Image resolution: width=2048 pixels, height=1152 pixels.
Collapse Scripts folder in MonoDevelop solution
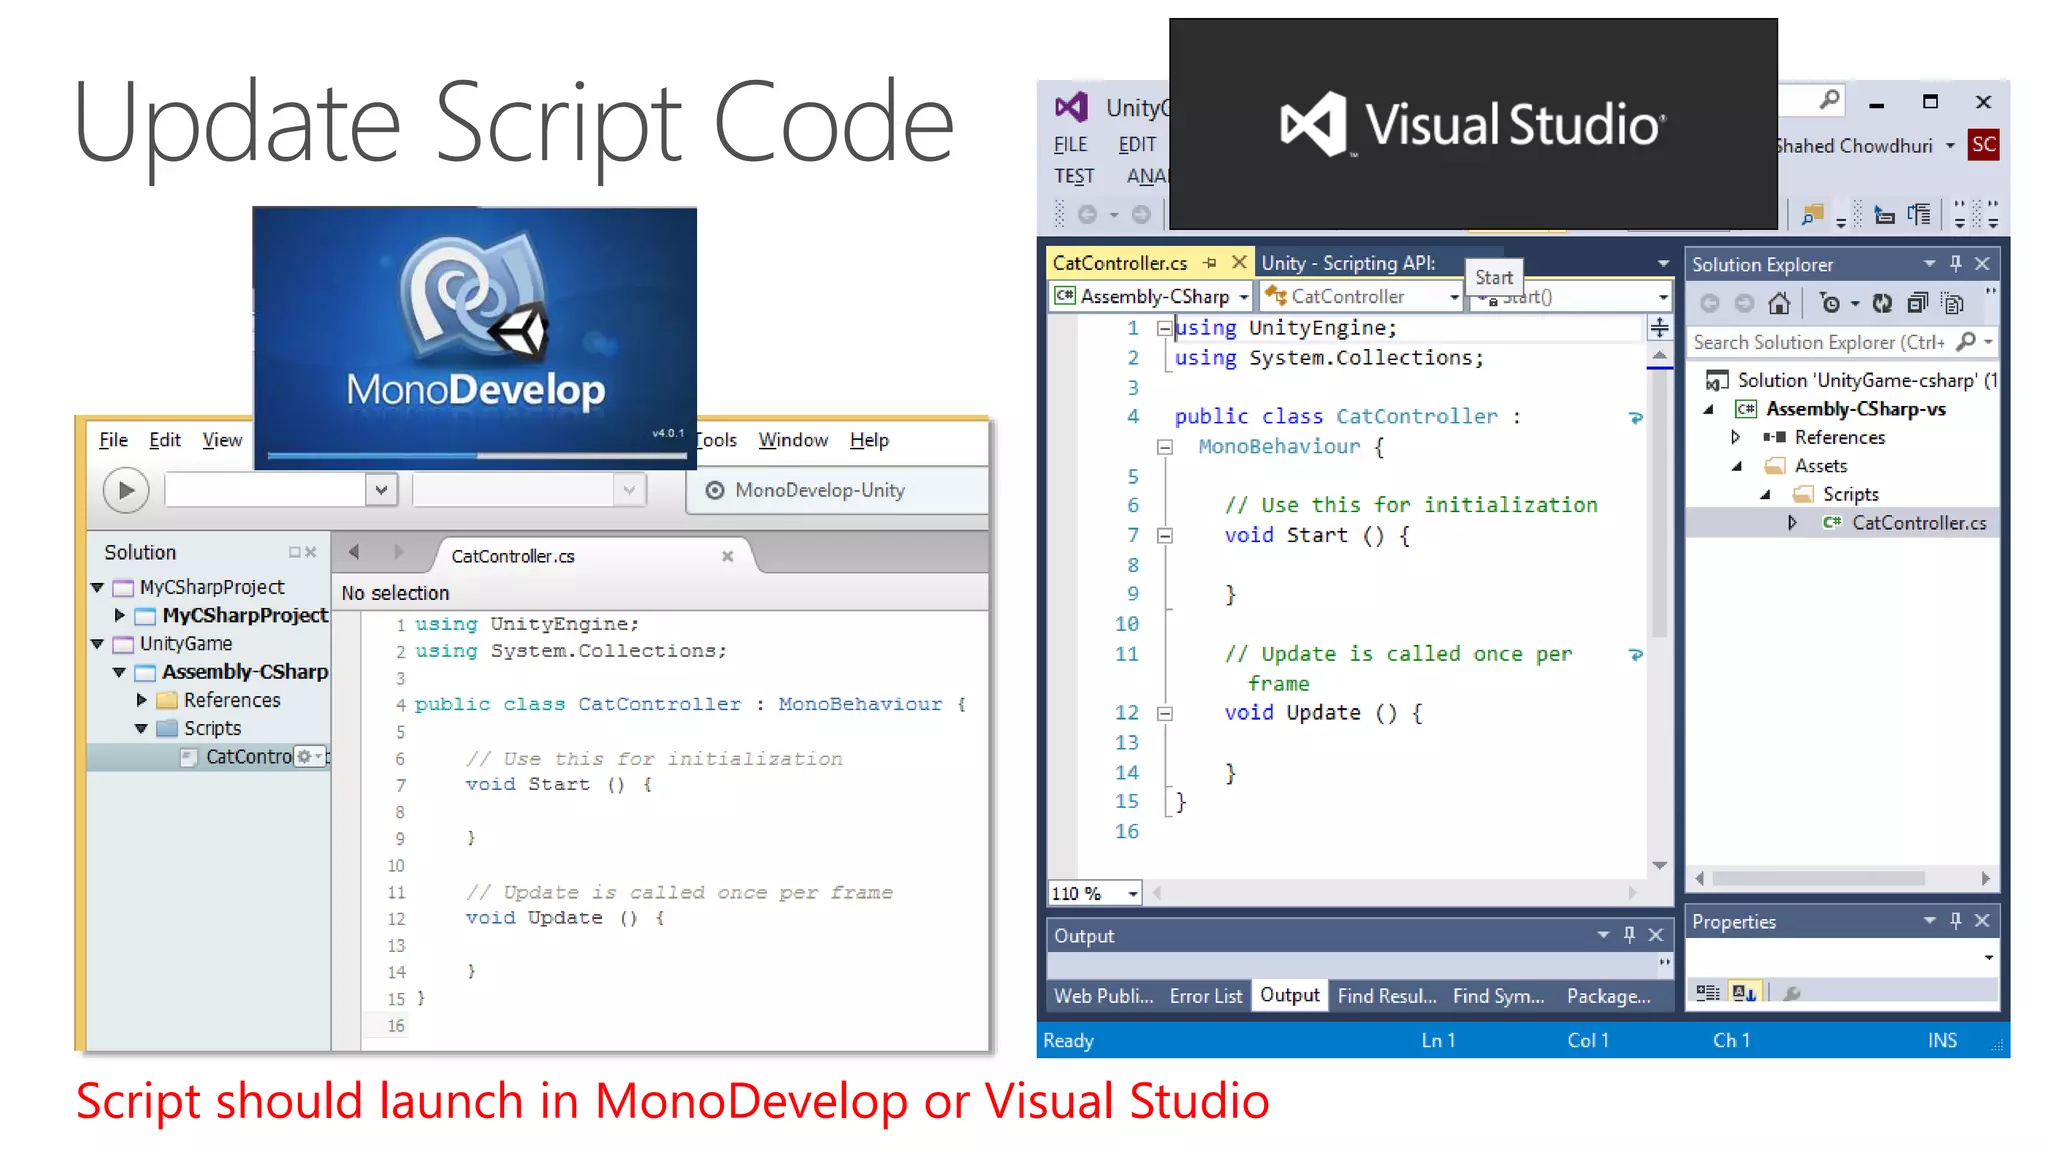coord(141,728)
